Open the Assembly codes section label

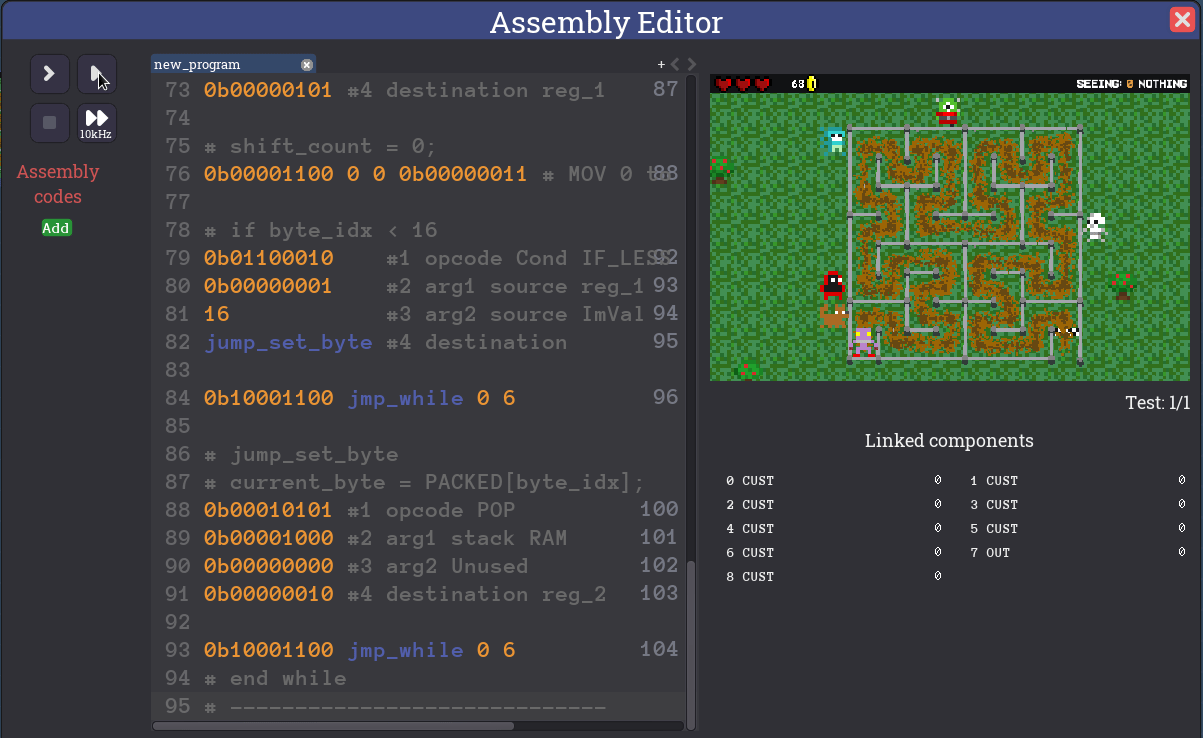(57, 184)
